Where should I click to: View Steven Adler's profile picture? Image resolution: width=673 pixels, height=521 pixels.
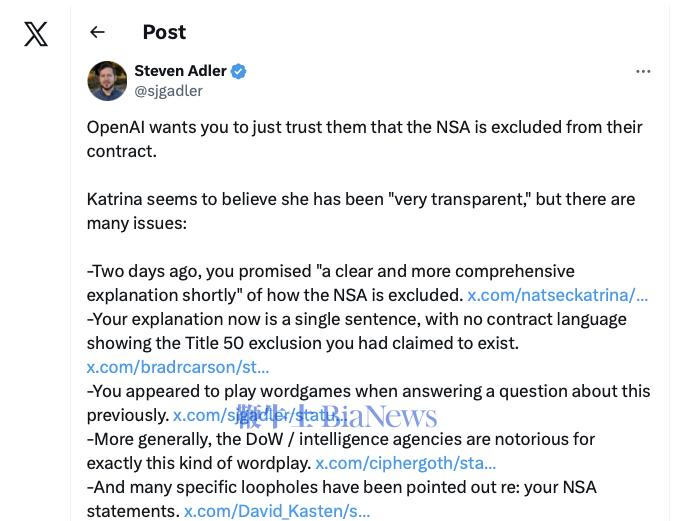pyautogui.click(x=107, y=81)
